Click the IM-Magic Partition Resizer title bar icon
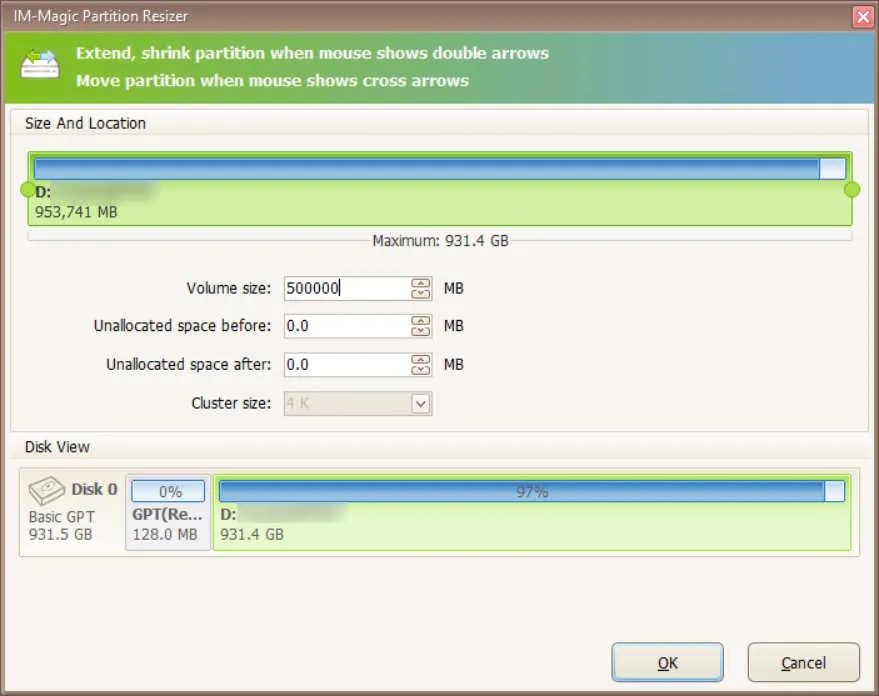This screenshot has height=696, width=879. [13, 15]
